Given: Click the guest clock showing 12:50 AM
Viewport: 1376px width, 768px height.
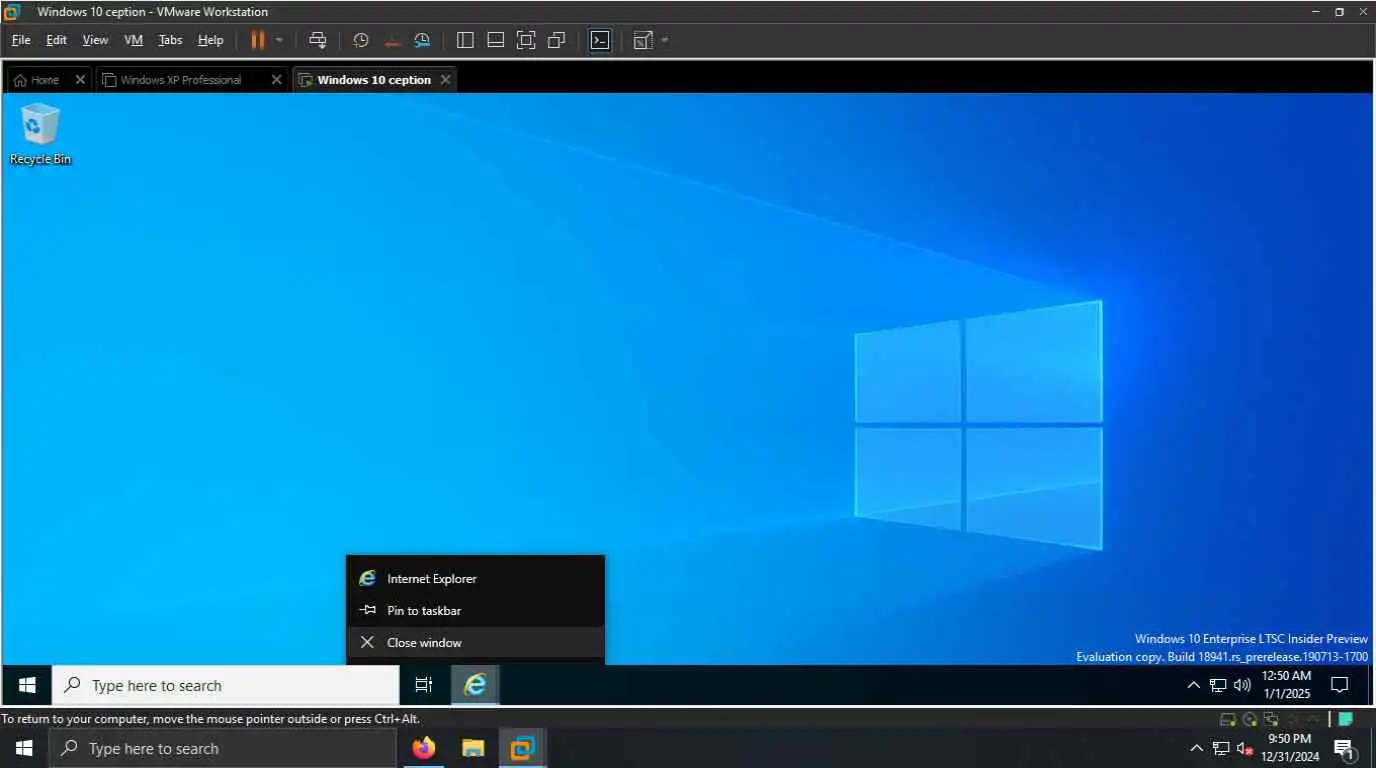Looking at the screenshot, I should point(1286,685).
